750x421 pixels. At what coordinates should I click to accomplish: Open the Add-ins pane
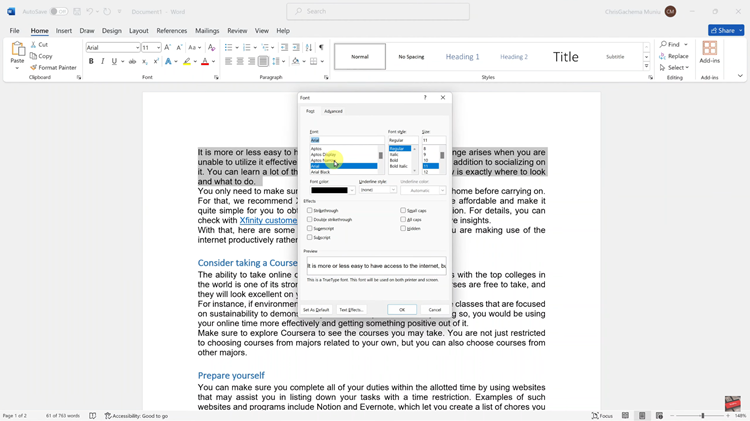pyautogui.click(x=709, y=53)
